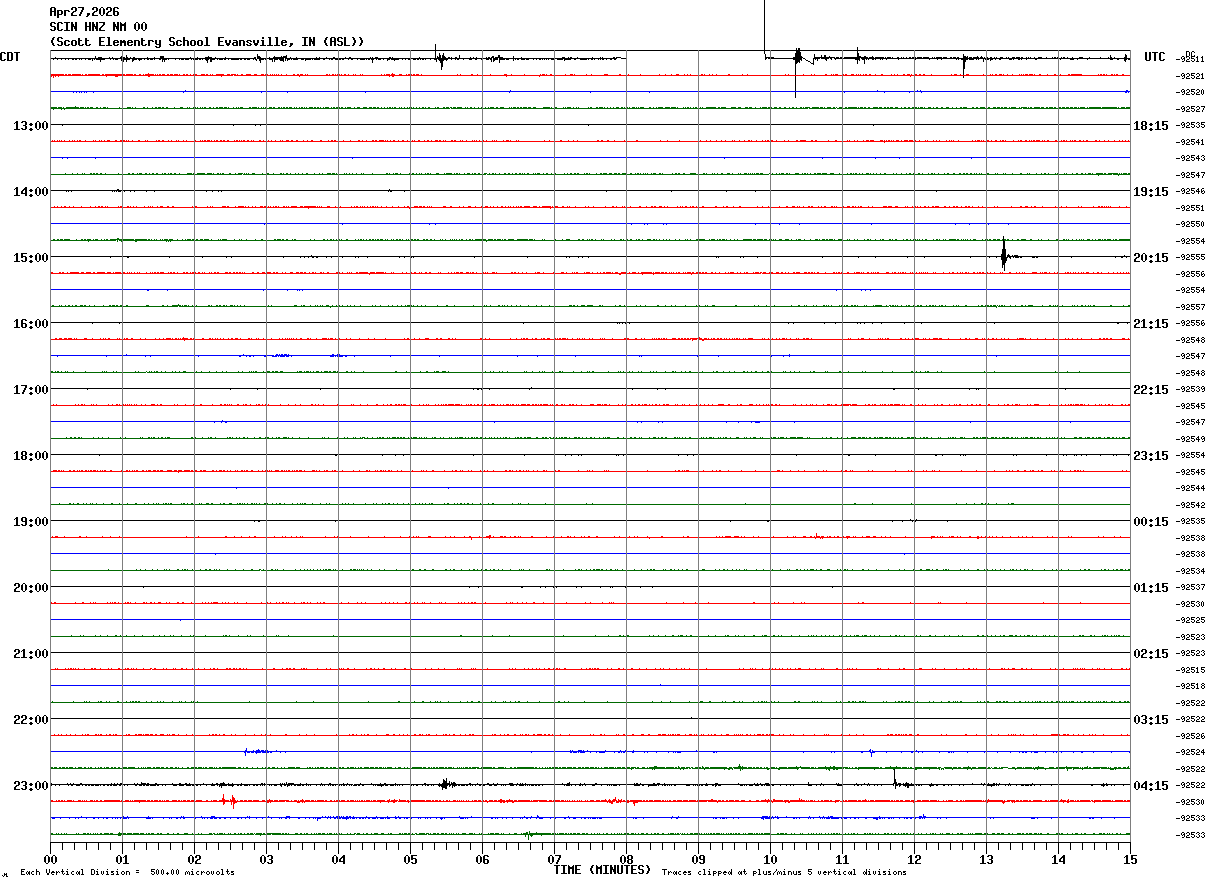The height and width of the screenshot is (886, 1210).
Task: Click the DC offset value -92541
Action: [1190, 141]
